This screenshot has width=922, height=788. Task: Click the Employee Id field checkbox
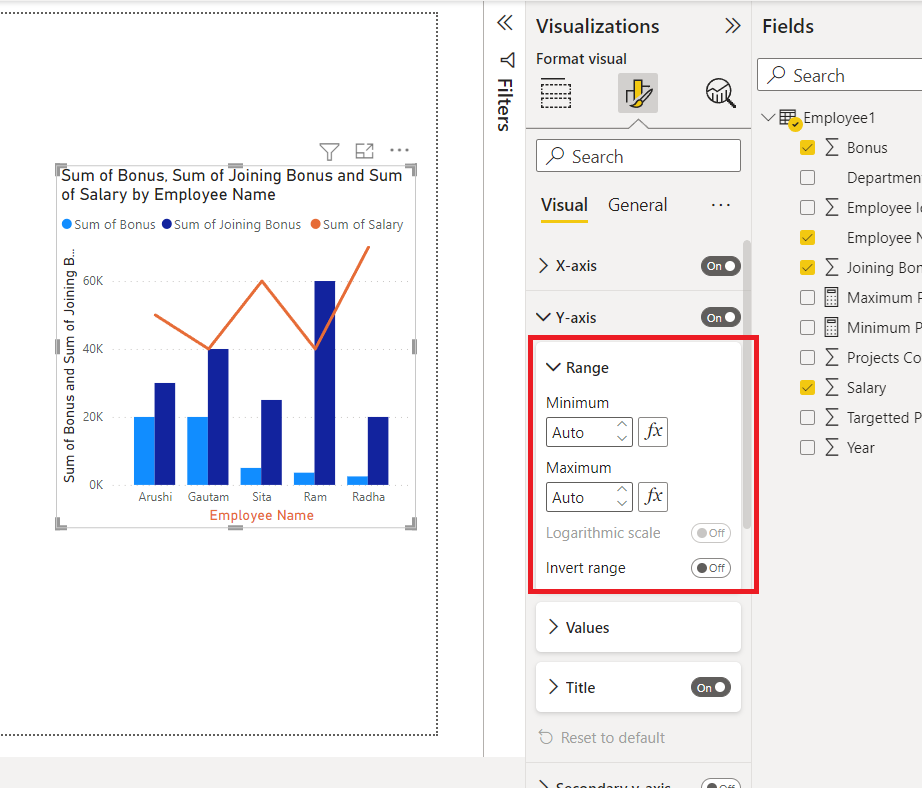[x=807, y=208]
